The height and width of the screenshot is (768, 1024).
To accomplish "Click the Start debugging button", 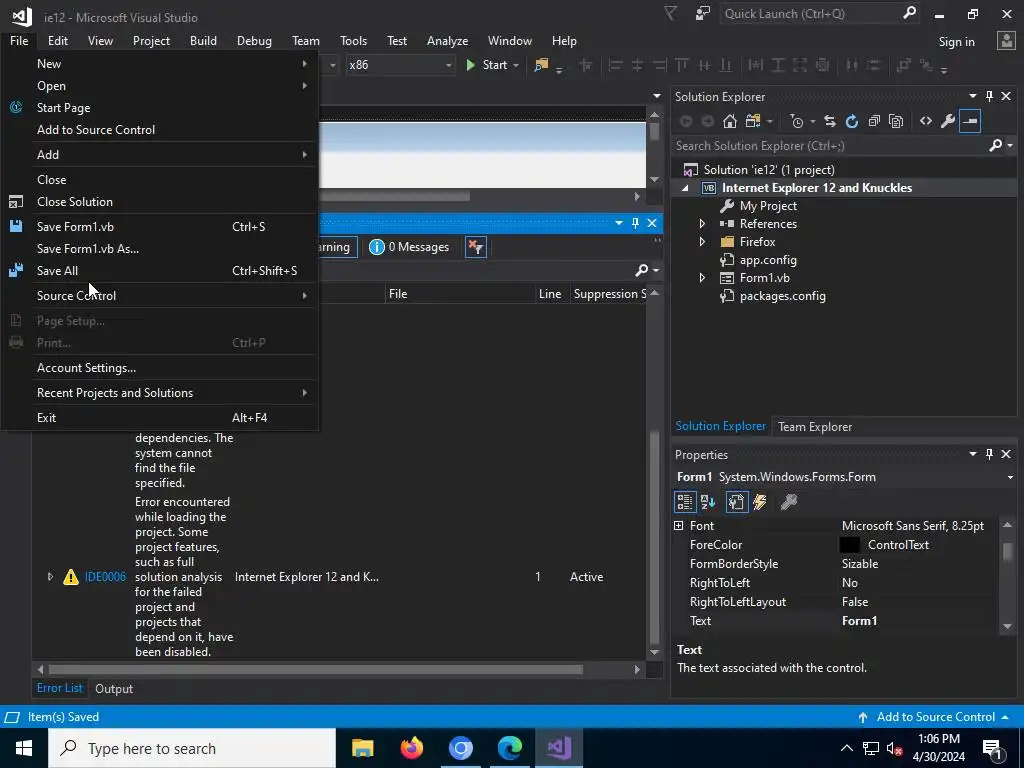I will click(493, 65).
